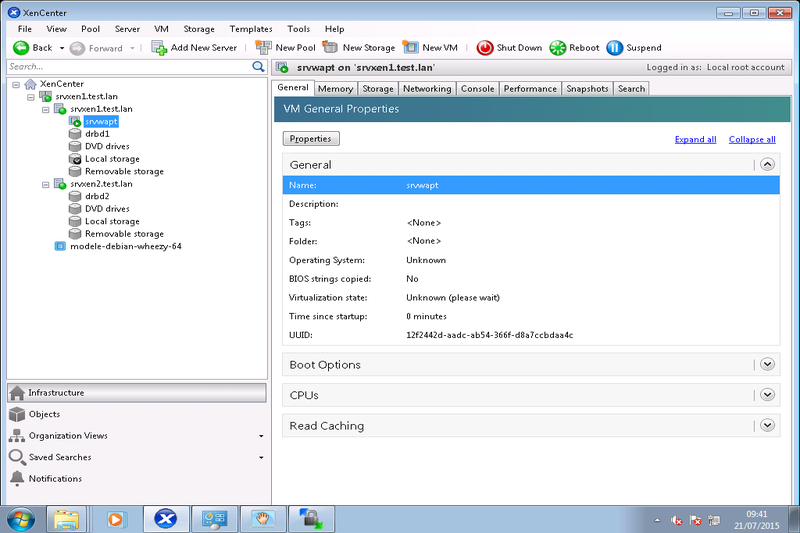Click the XenCenter home icon in tree
The image size is (800, 533).
(31, 84)
